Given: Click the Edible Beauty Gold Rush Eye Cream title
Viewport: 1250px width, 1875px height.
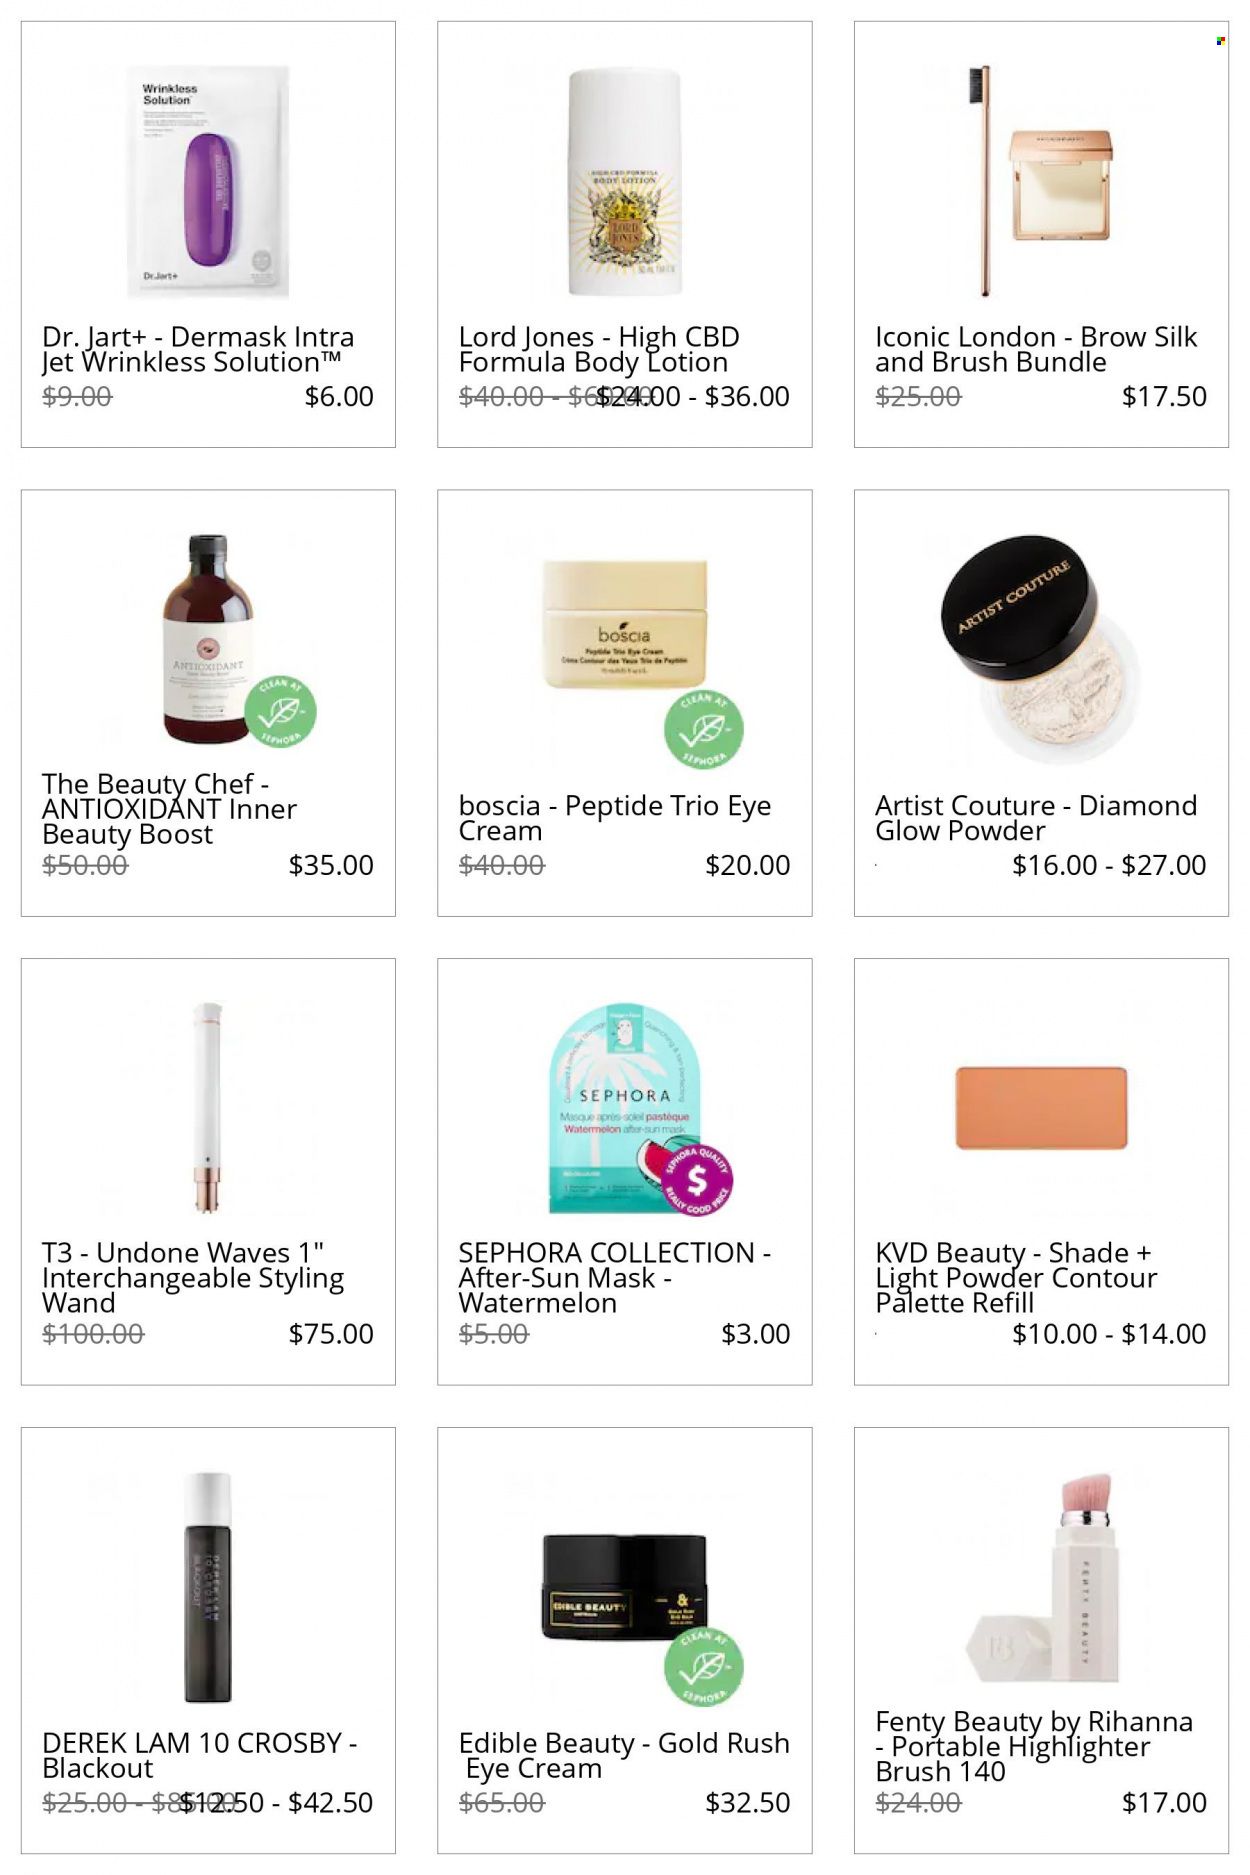Looking at the screenshot, I should [x=624, y=1755].
